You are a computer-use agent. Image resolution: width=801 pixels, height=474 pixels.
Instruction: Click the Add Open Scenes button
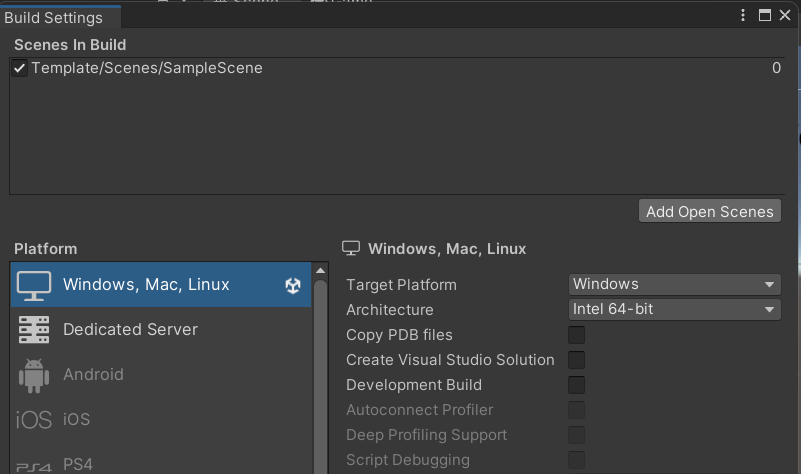710,211
